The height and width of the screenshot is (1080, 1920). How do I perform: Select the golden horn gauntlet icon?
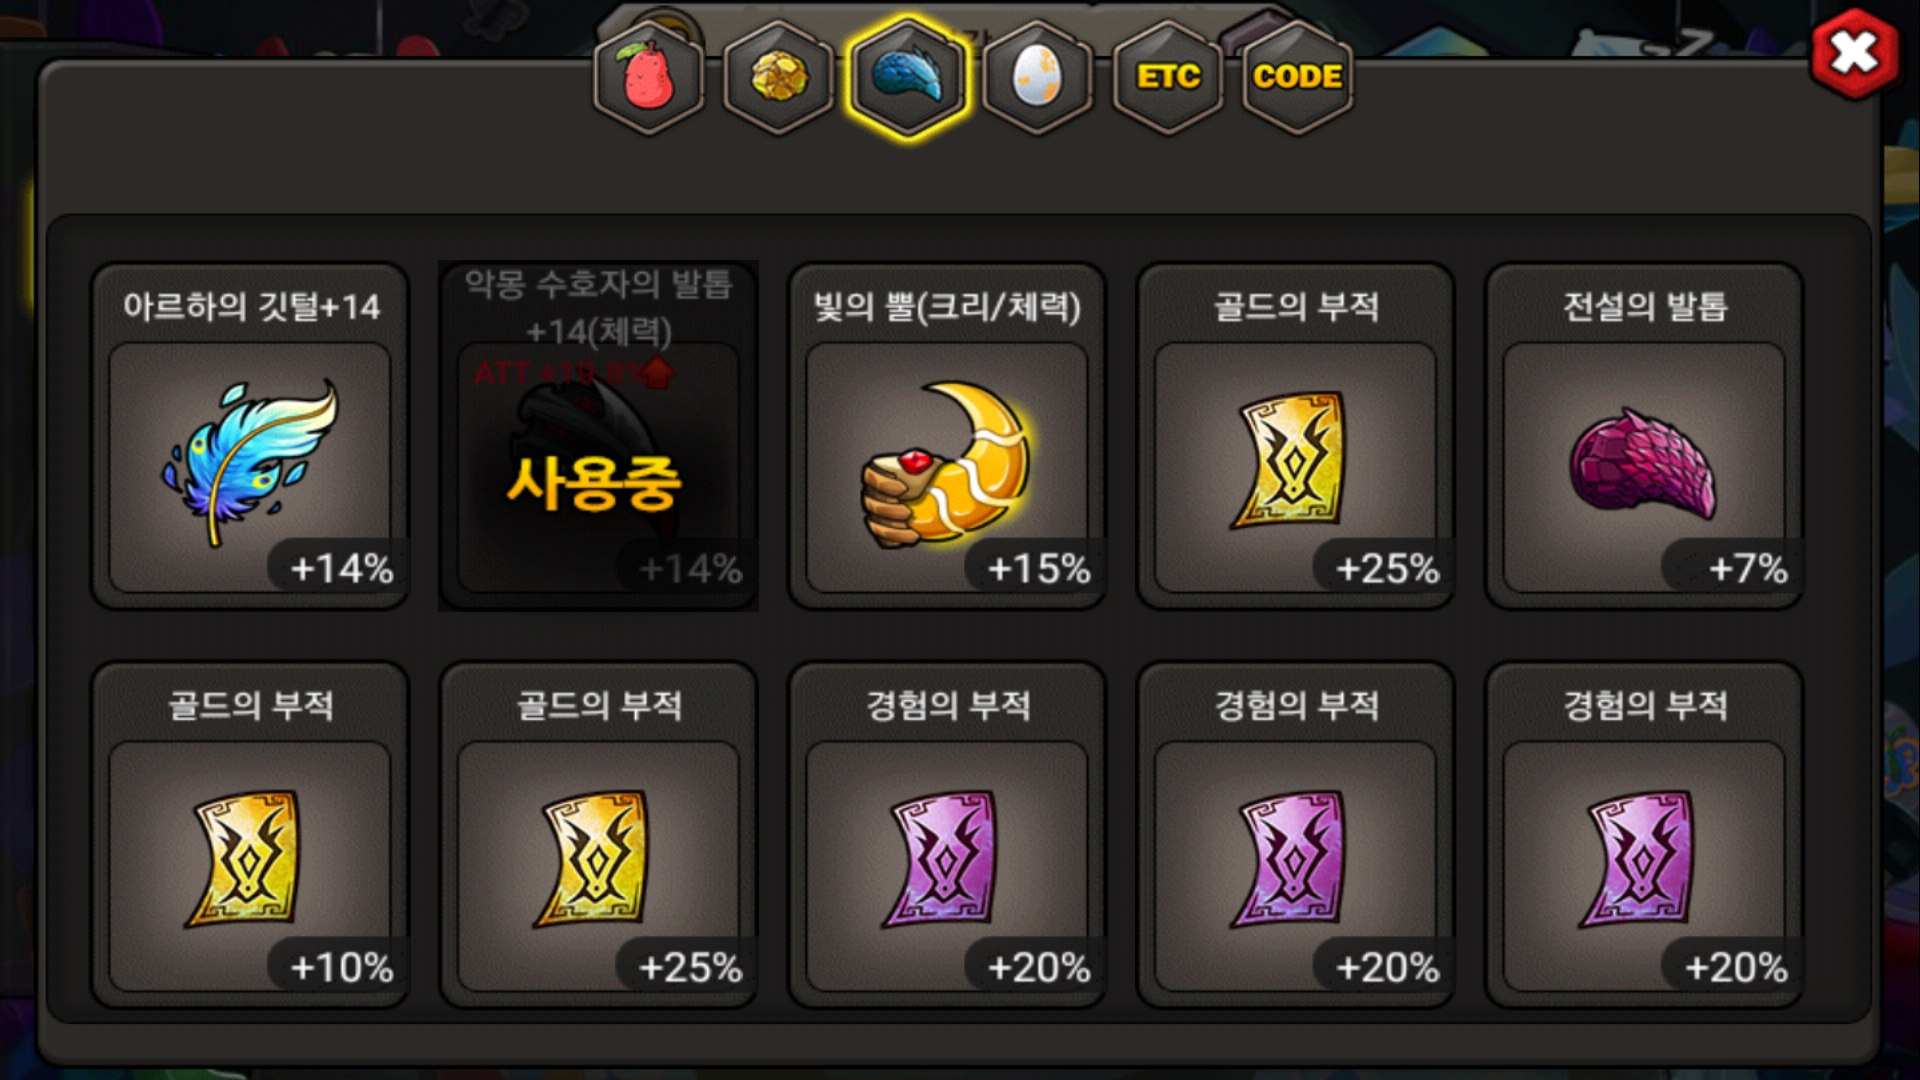[947, 467]
